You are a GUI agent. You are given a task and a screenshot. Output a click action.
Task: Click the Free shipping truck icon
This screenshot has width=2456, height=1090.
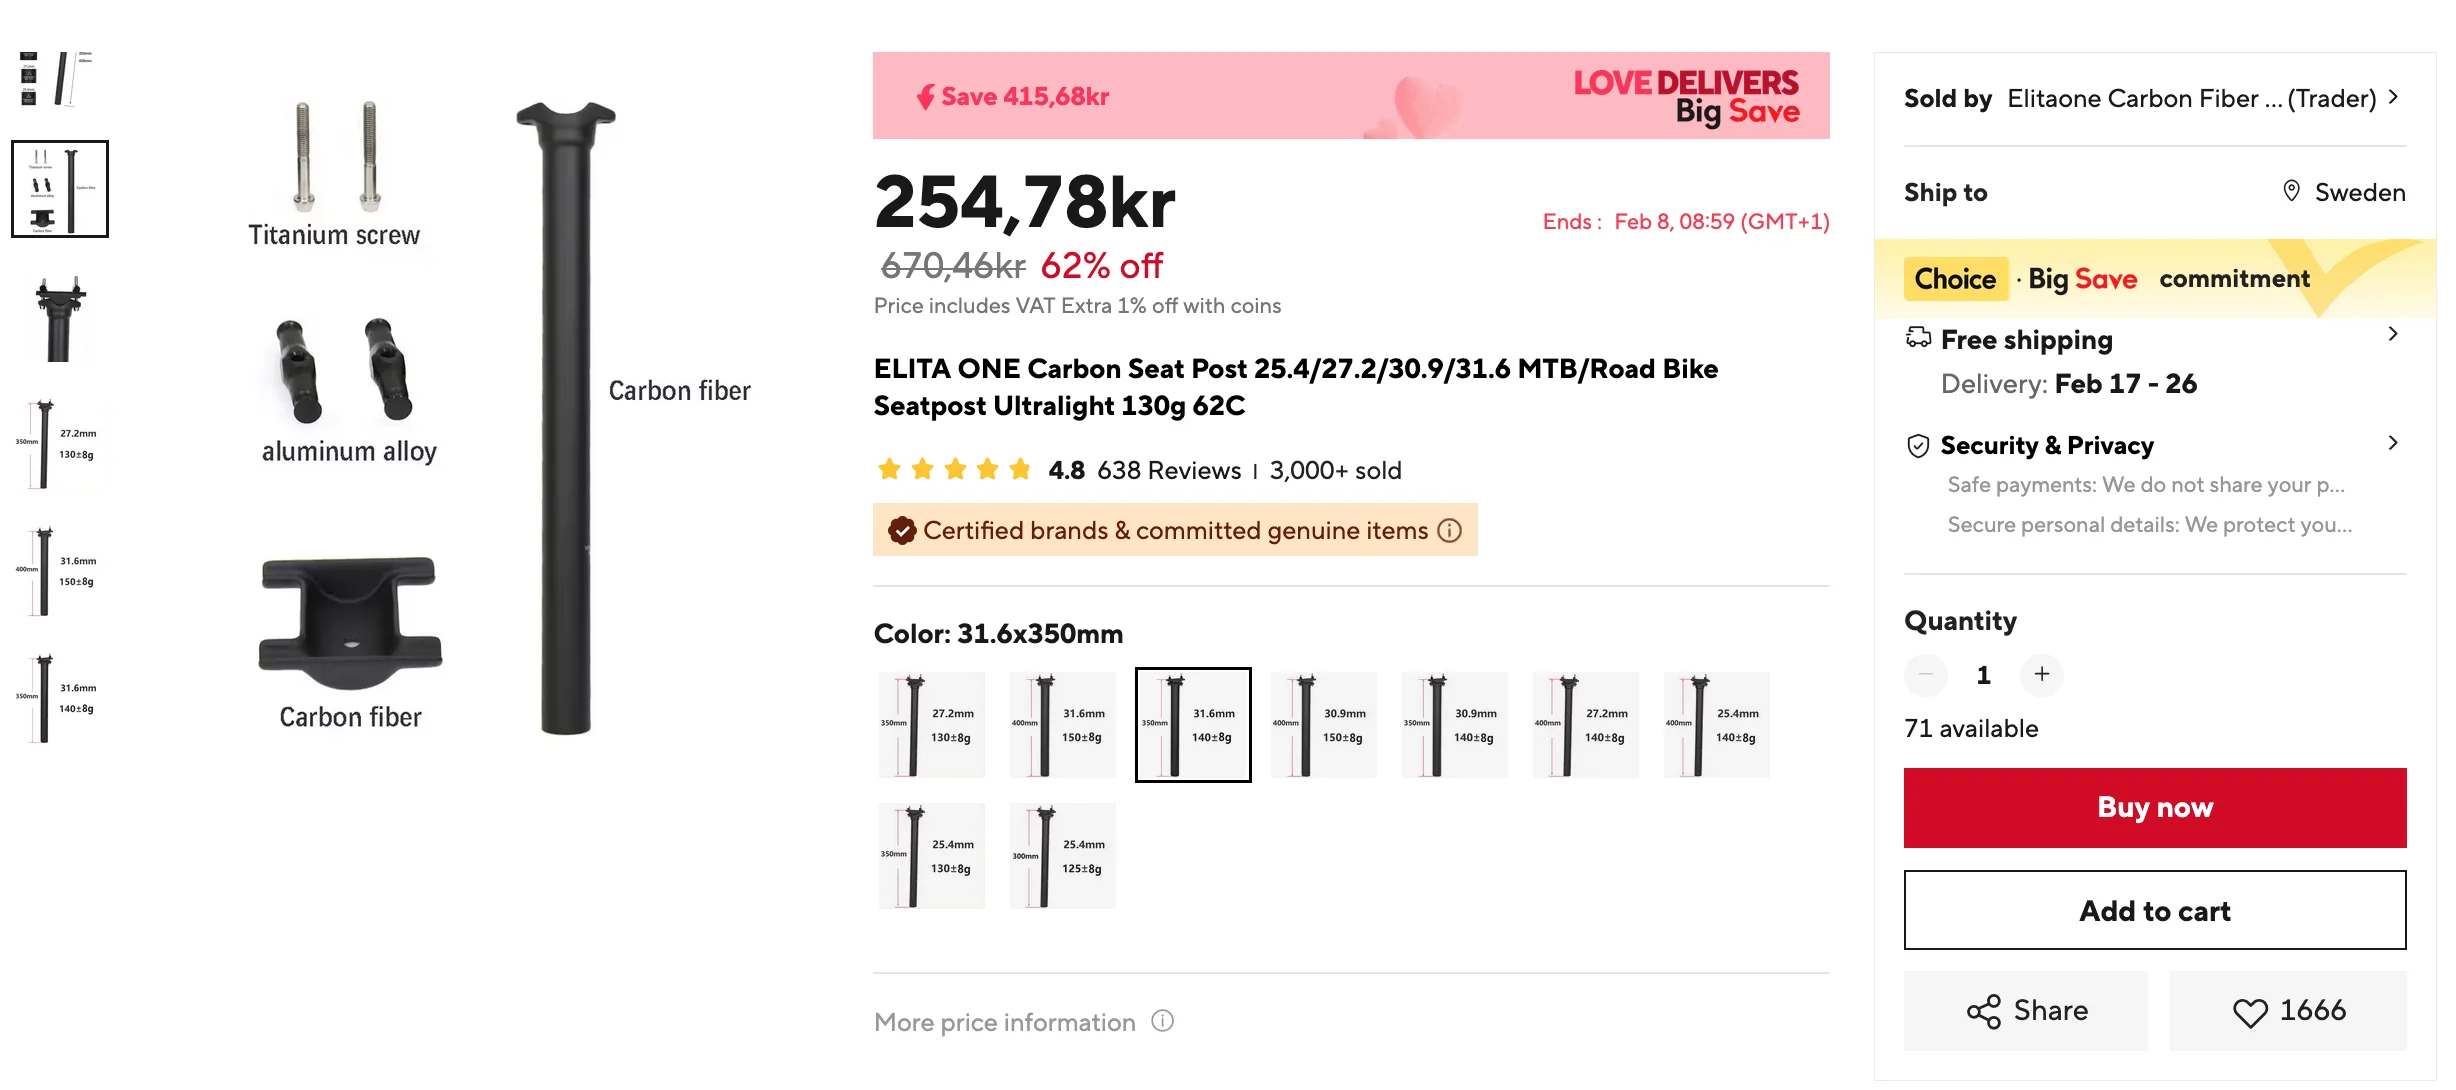coord(1918,338)
